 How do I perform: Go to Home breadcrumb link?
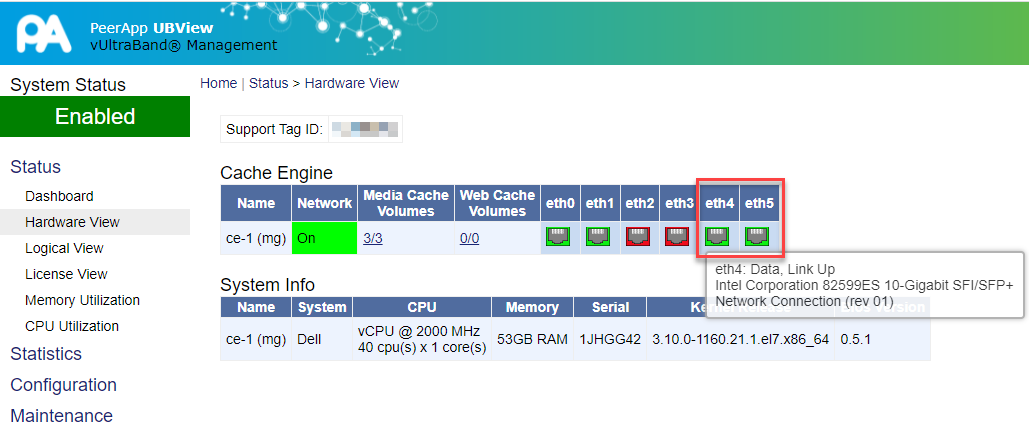coord(218,83)
